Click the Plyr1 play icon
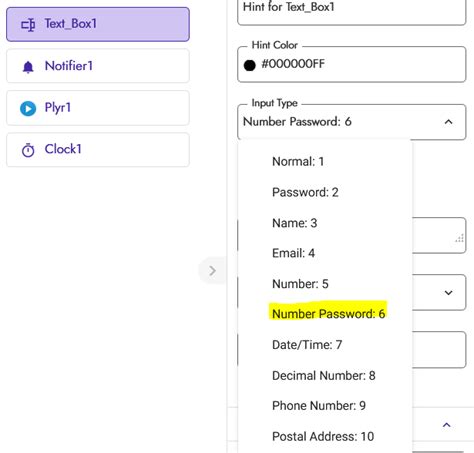The width and height of the screenshot is (474, 453). pyautogui.click(x=28, y=109)
